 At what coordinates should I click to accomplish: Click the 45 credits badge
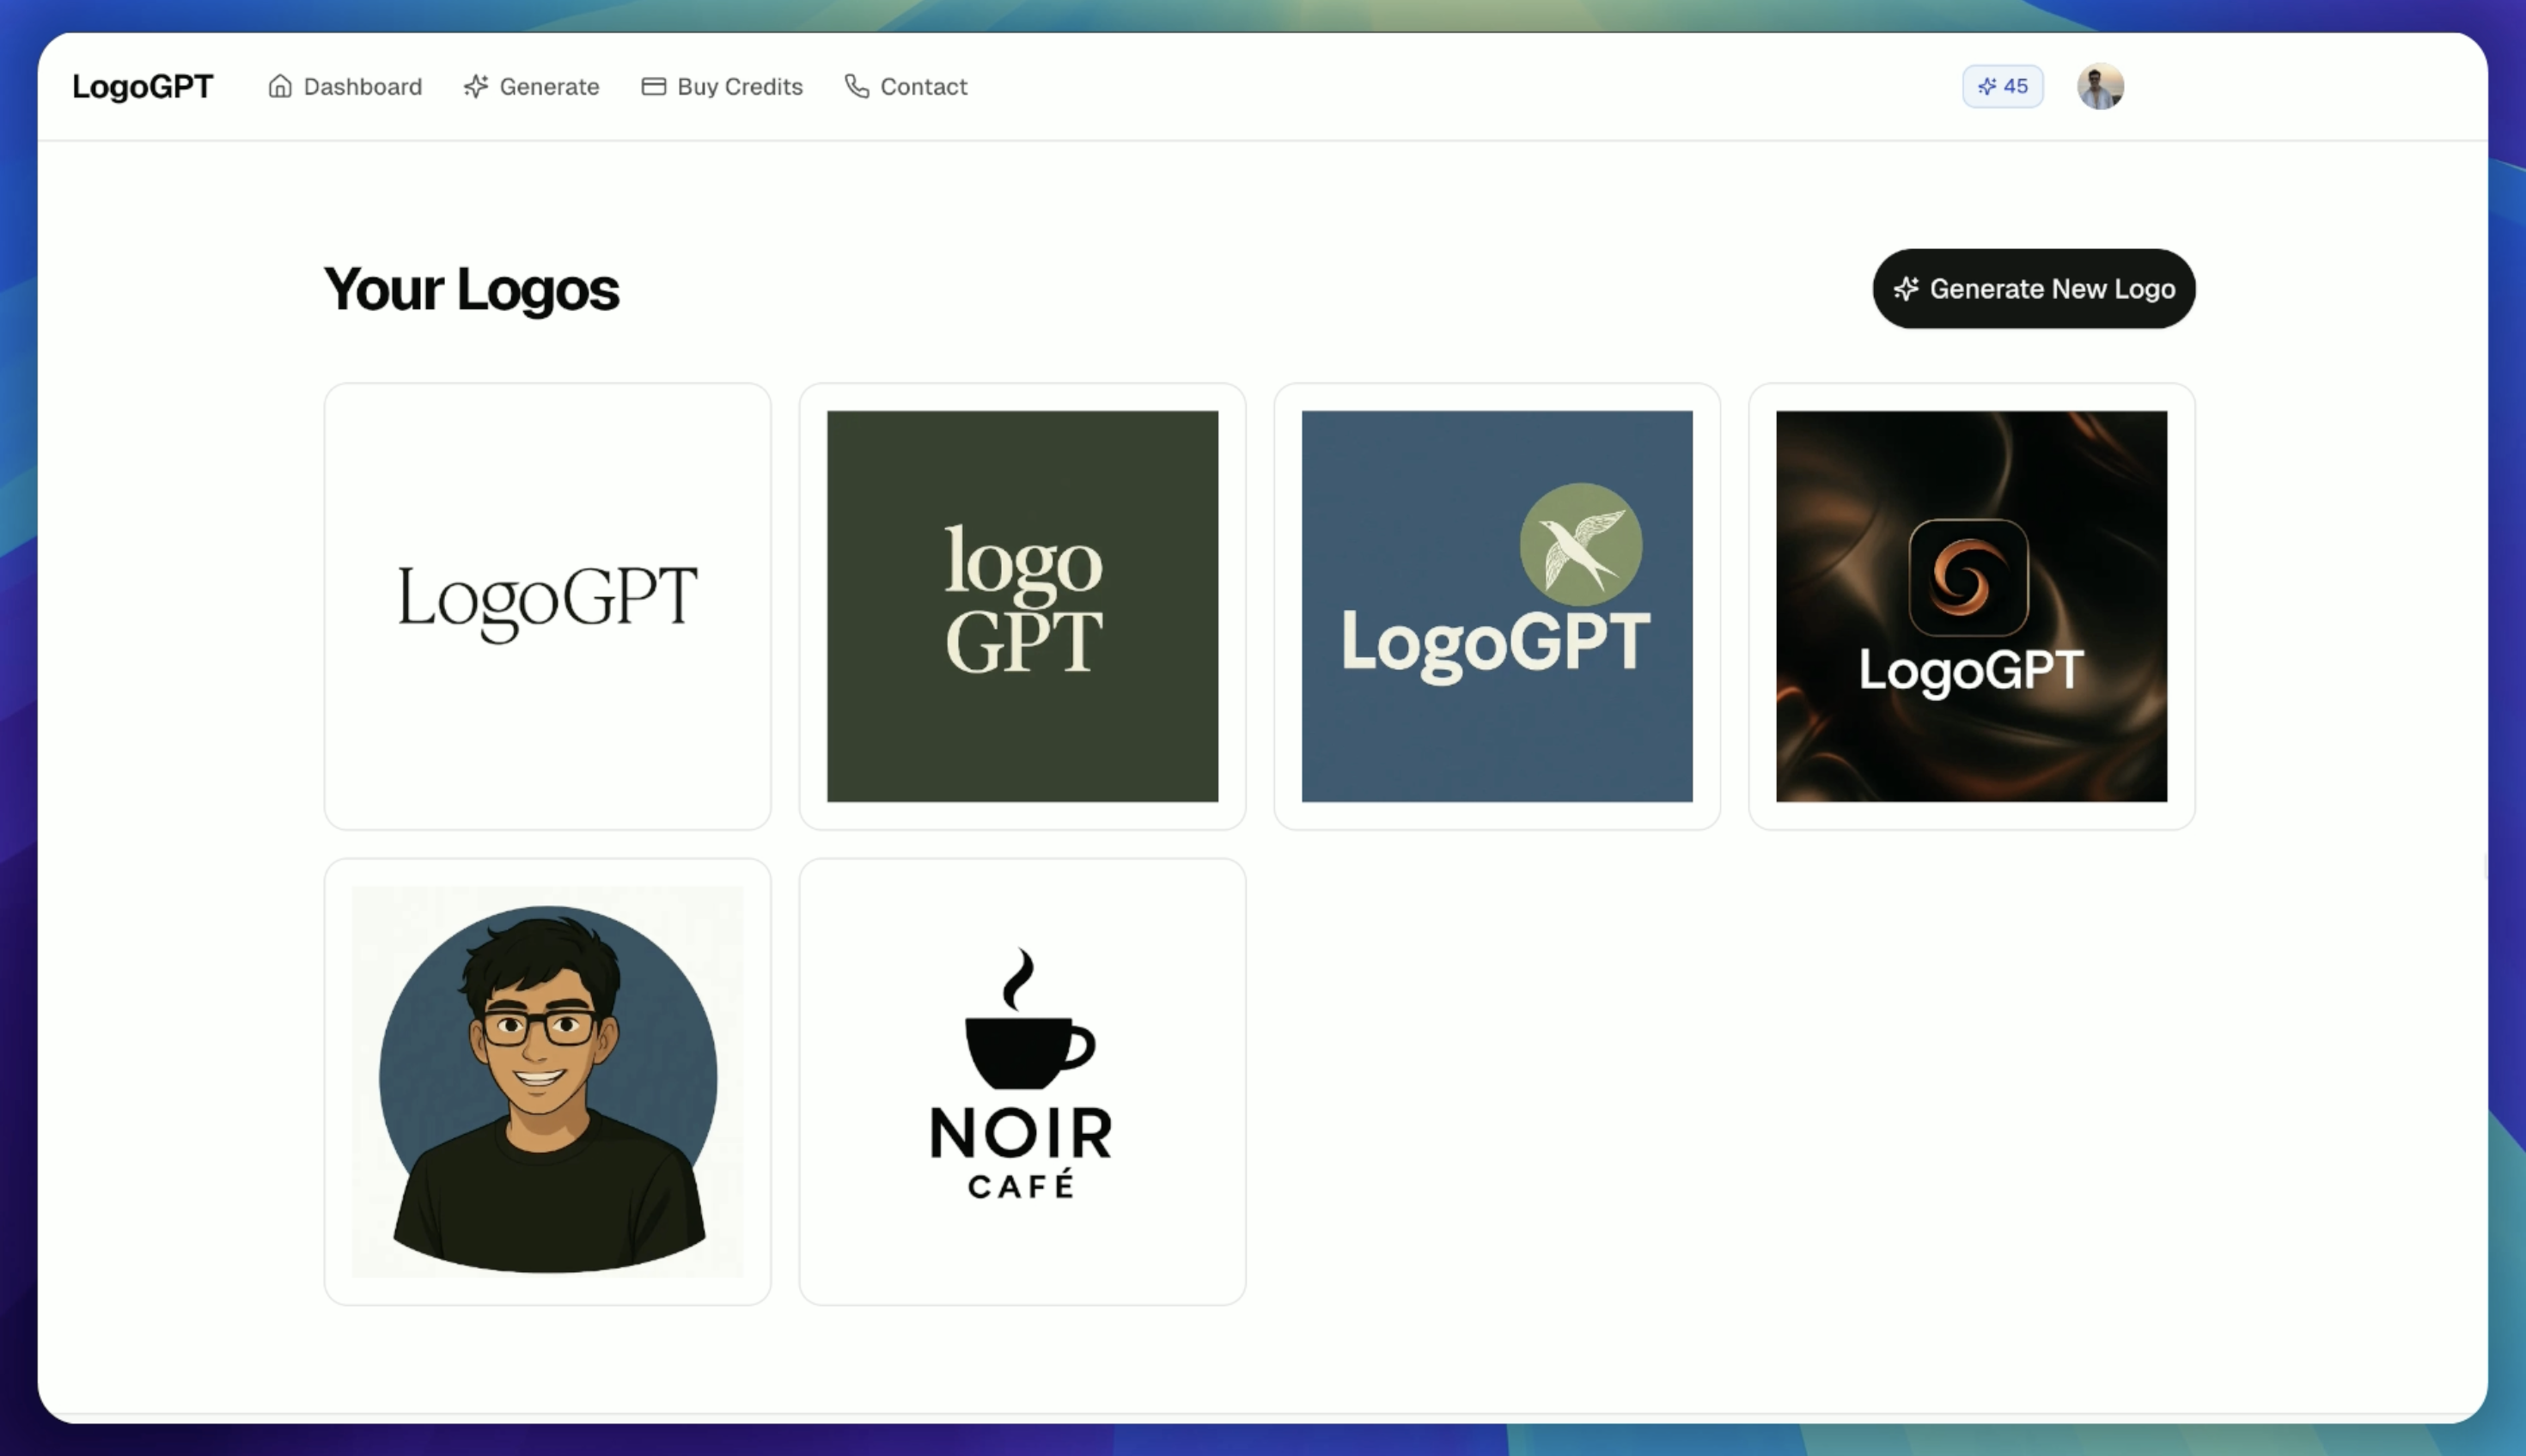(2002, 86)
